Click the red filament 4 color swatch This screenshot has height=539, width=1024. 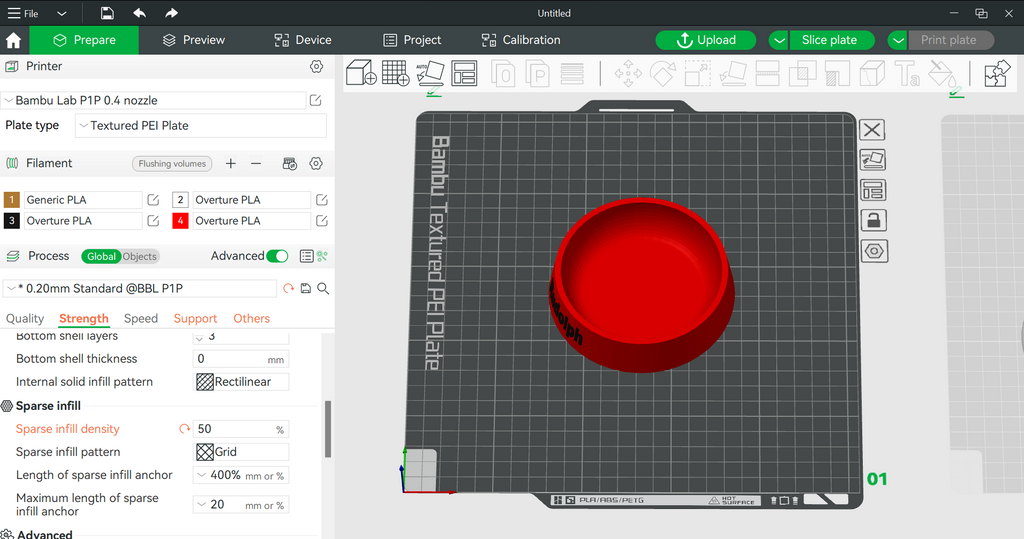click(x=180, y=221)
